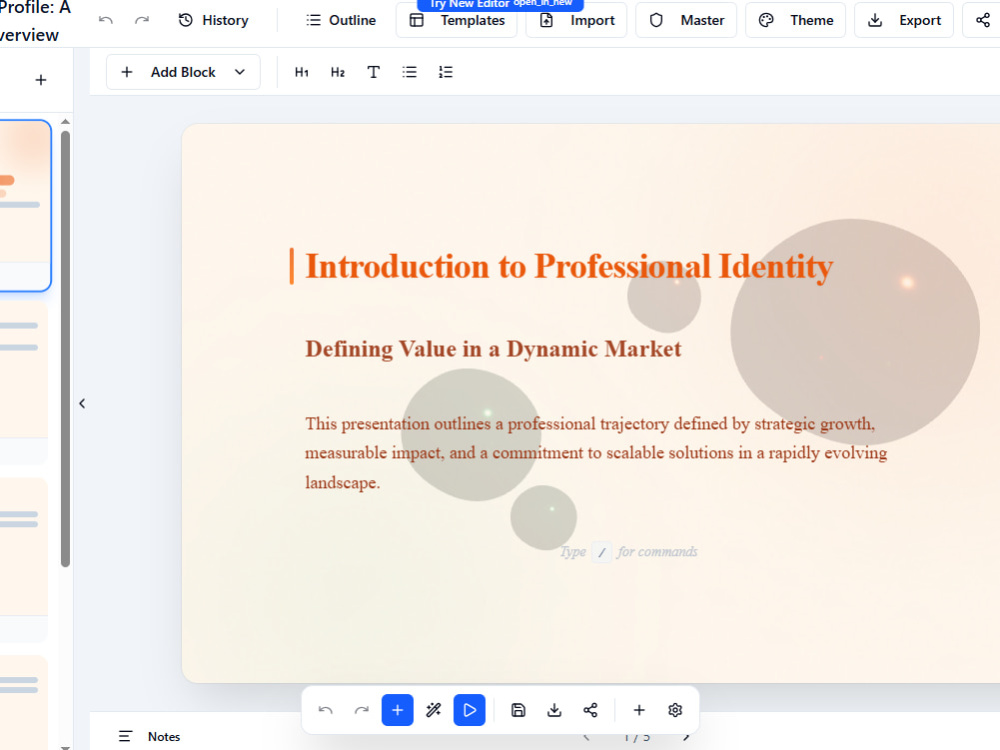The image size is (1000, 750).
Task: Click the Export button
Action: click(x=904, y=20)
